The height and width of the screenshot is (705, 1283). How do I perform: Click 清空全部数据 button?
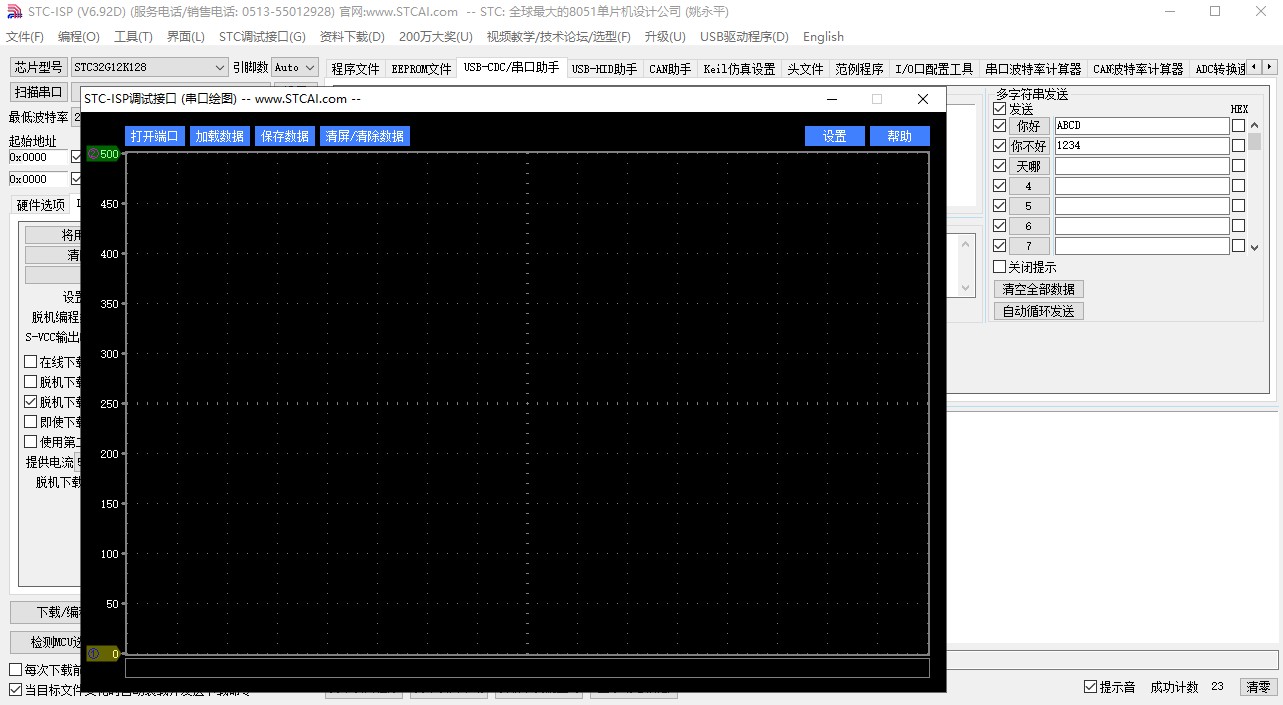pos(1039,289)
